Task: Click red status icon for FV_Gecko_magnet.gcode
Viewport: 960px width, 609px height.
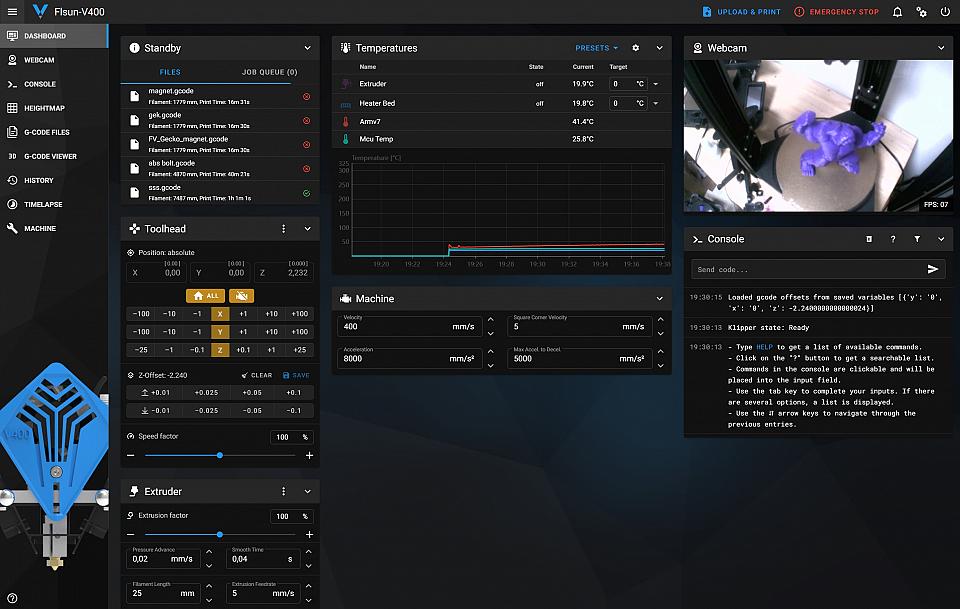Action: pyautogui.click(x=307, y=144)
